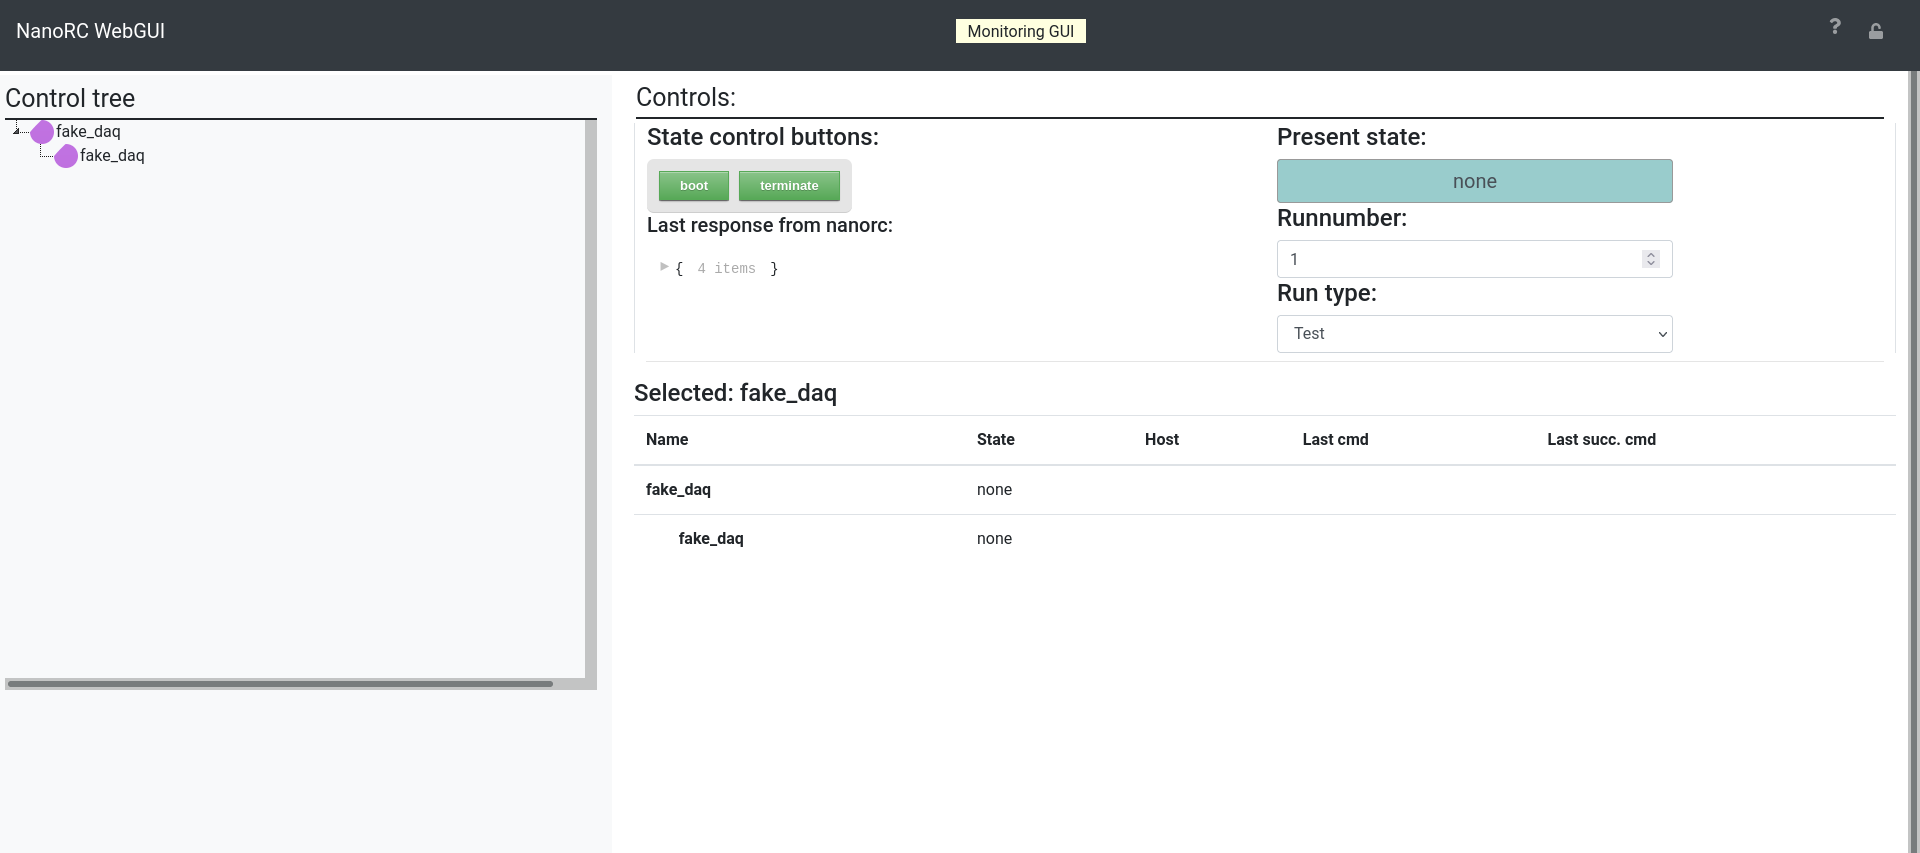This screenshot has height=853, width=1920.
Task: Click the 'Selected: fake_daq' heading
Action: tap(735, 393)
